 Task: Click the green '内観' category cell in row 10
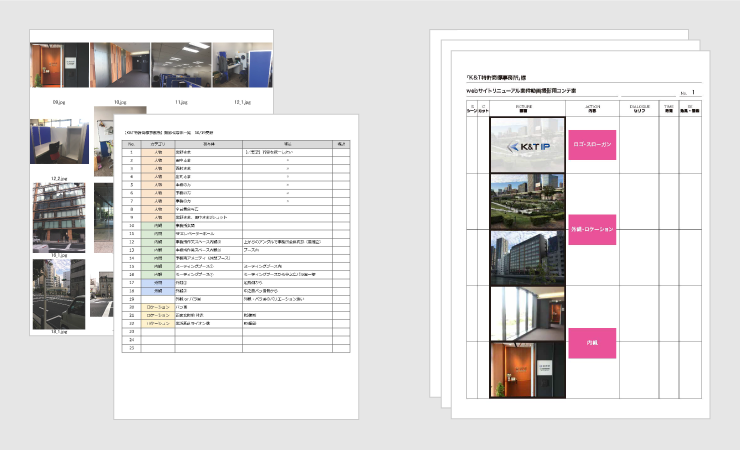click(x=158, y=225)
